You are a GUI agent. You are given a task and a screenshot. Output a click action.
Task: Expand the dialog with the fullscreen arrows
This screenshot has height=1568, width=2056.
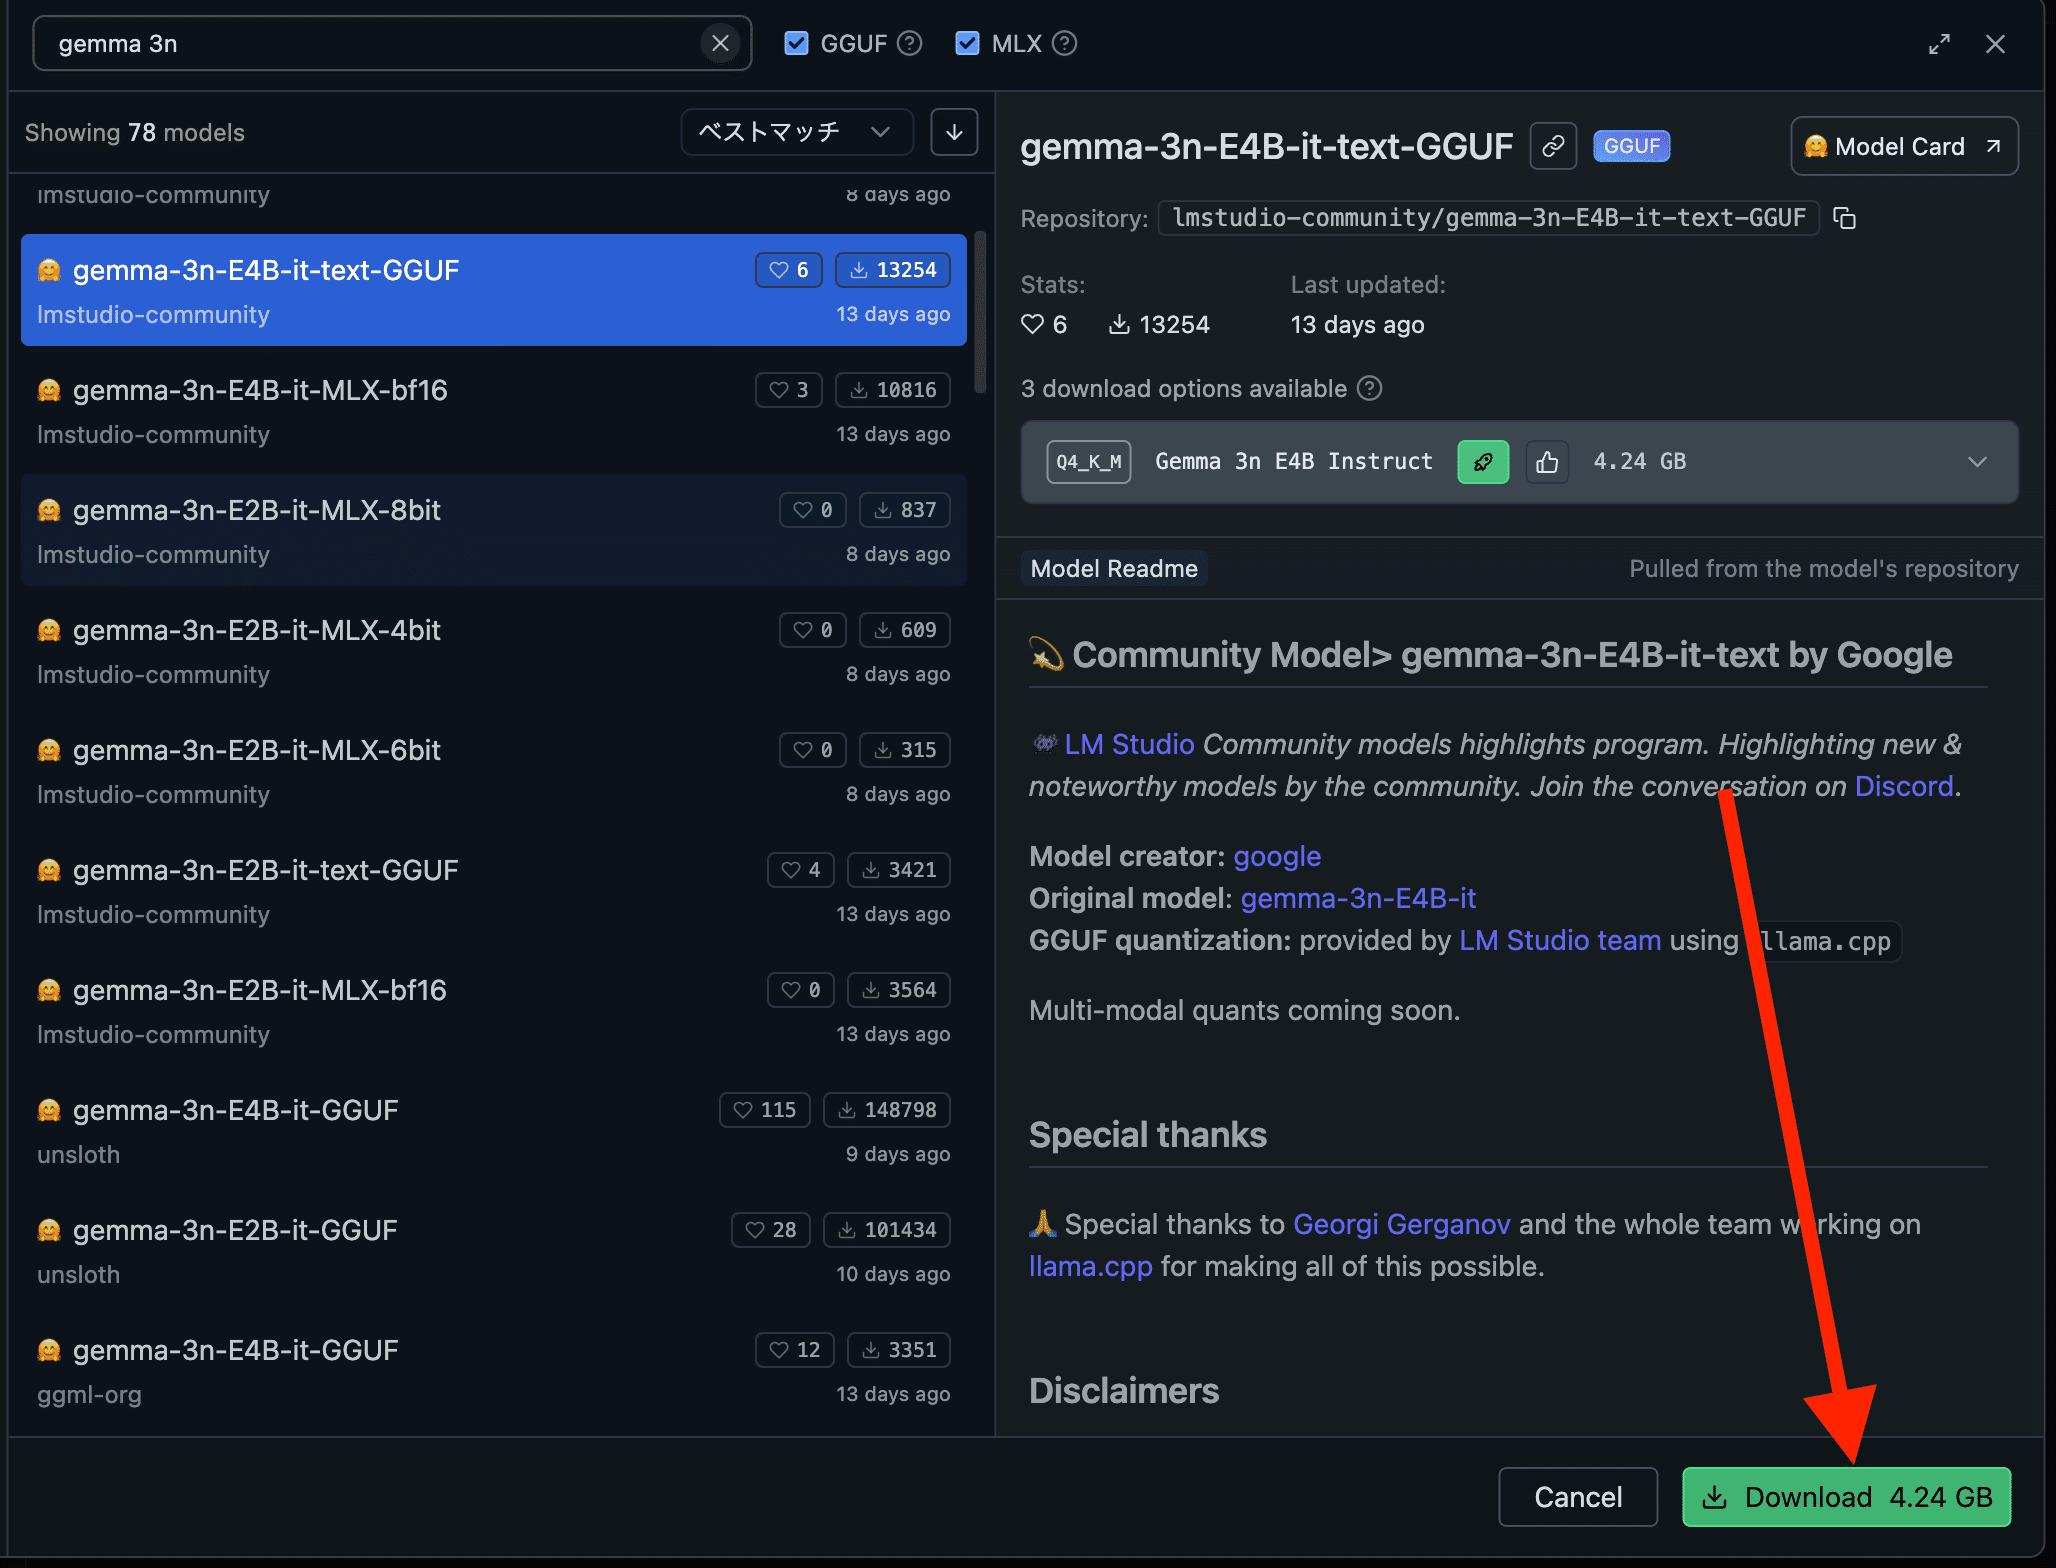pyautogui.click(x=1939, y=44)
